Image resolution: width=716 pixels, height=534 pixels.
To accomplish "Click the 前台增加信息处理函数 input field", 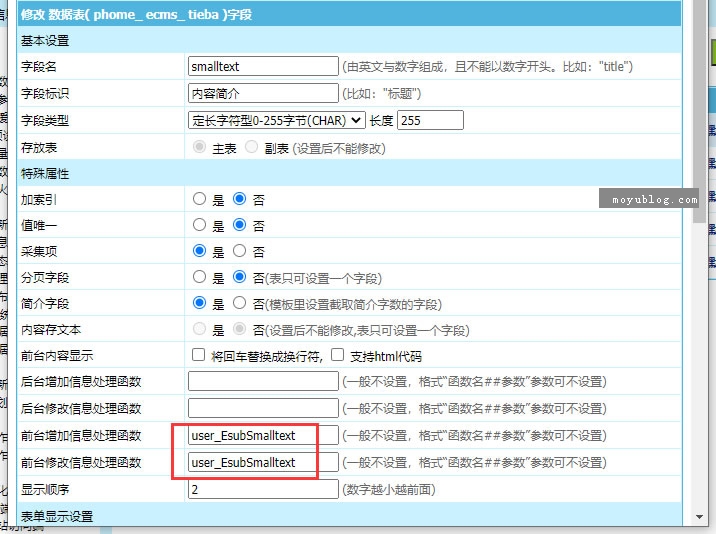I will (x=263, y=436).
